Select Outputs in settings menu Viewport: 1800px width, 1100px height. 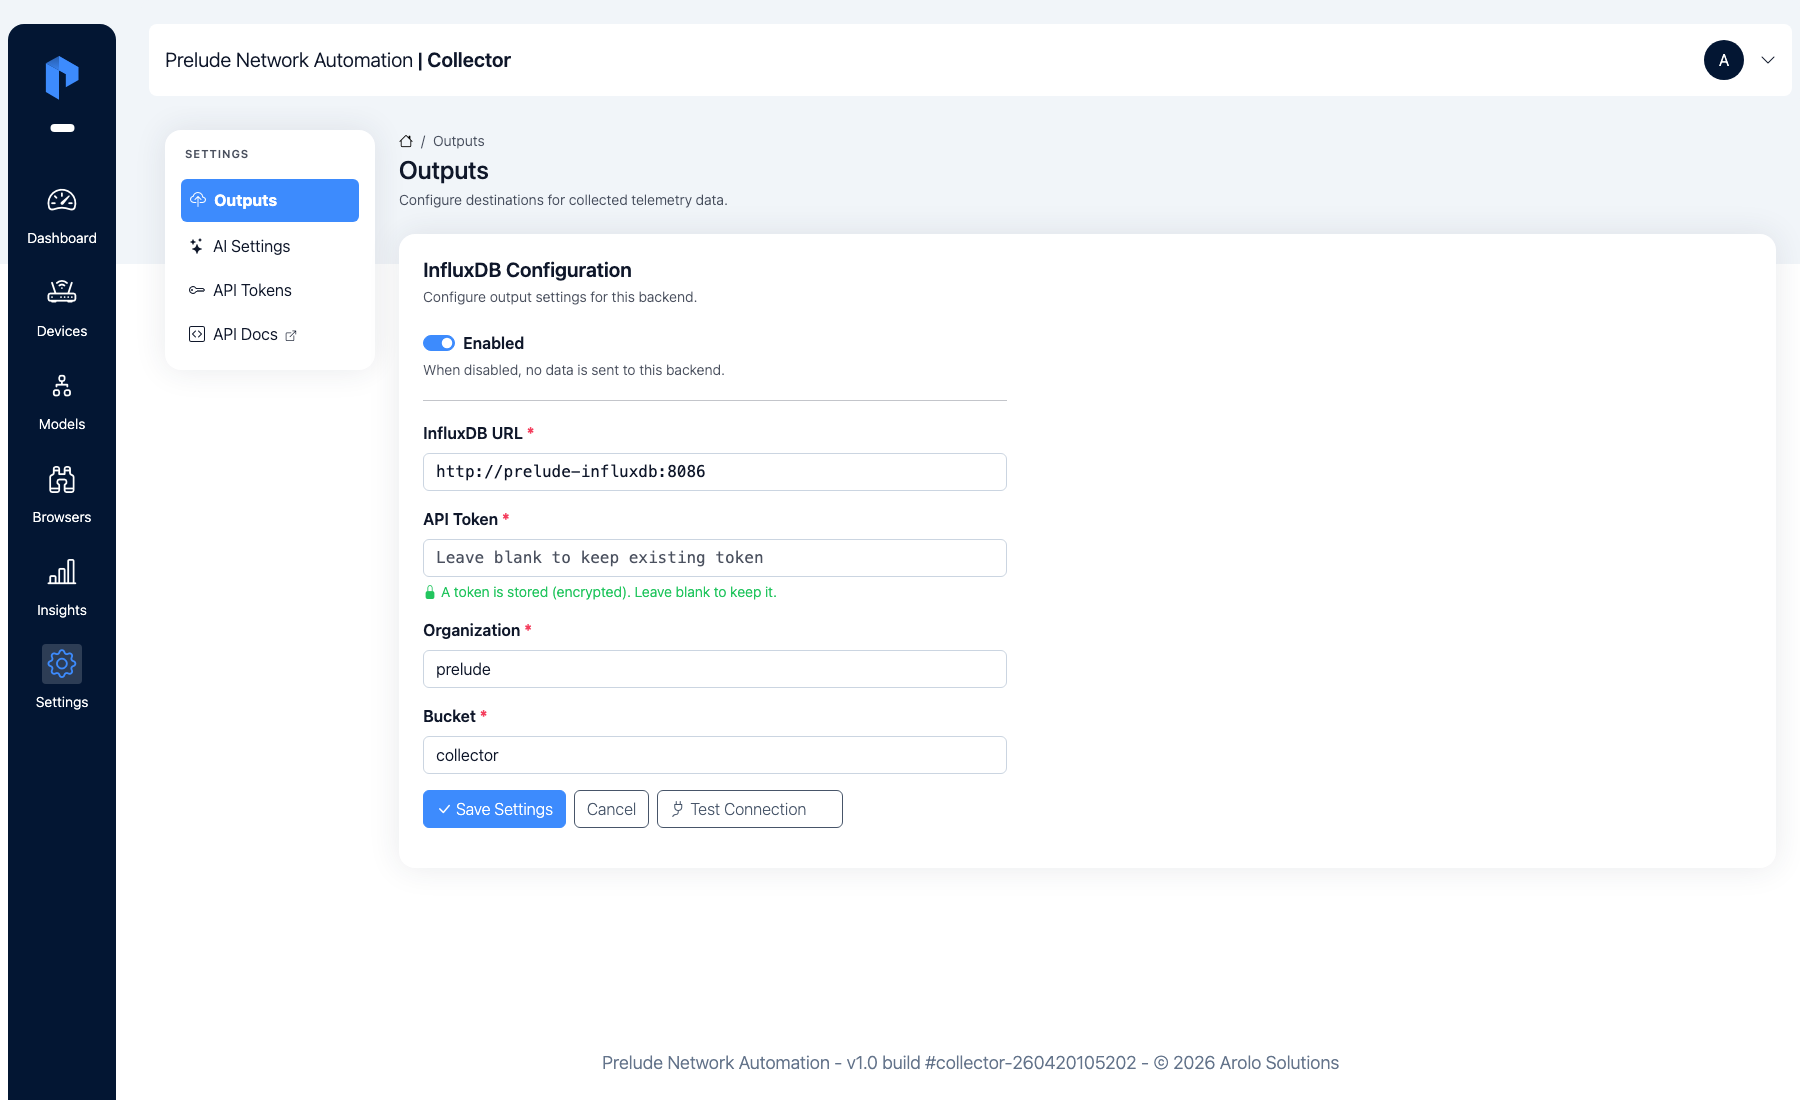[x=270, y=200]
